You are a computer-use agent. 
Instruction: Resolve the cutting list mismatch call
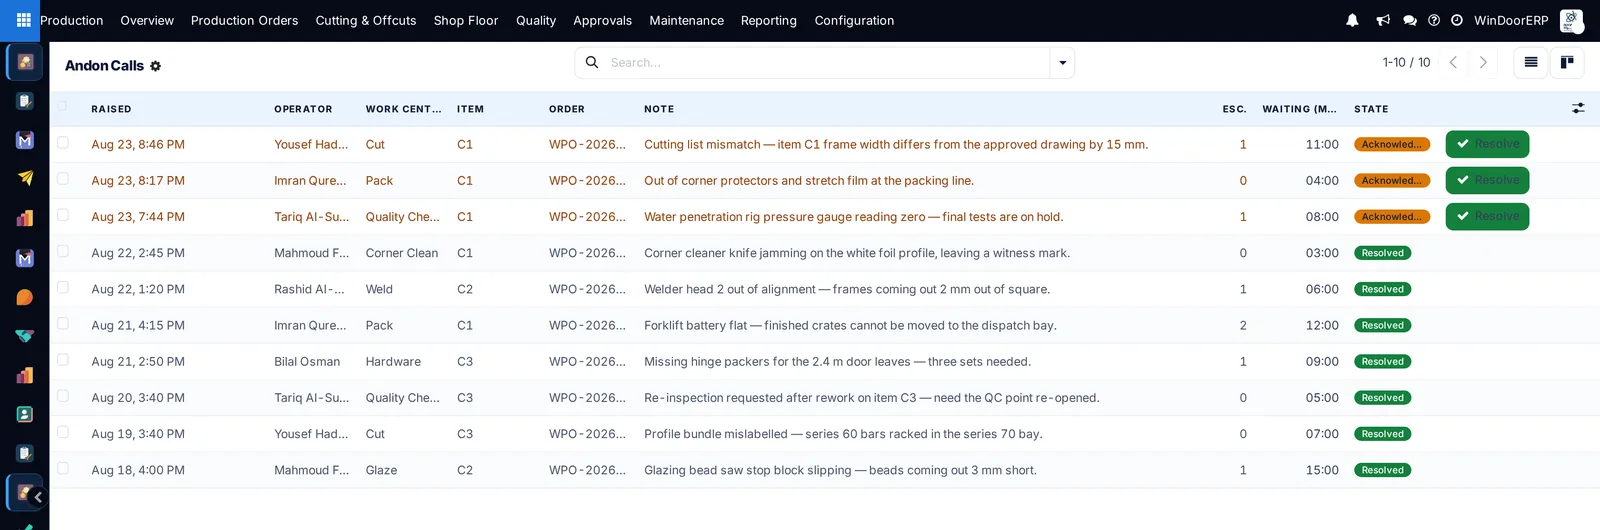pos(1487,144)
